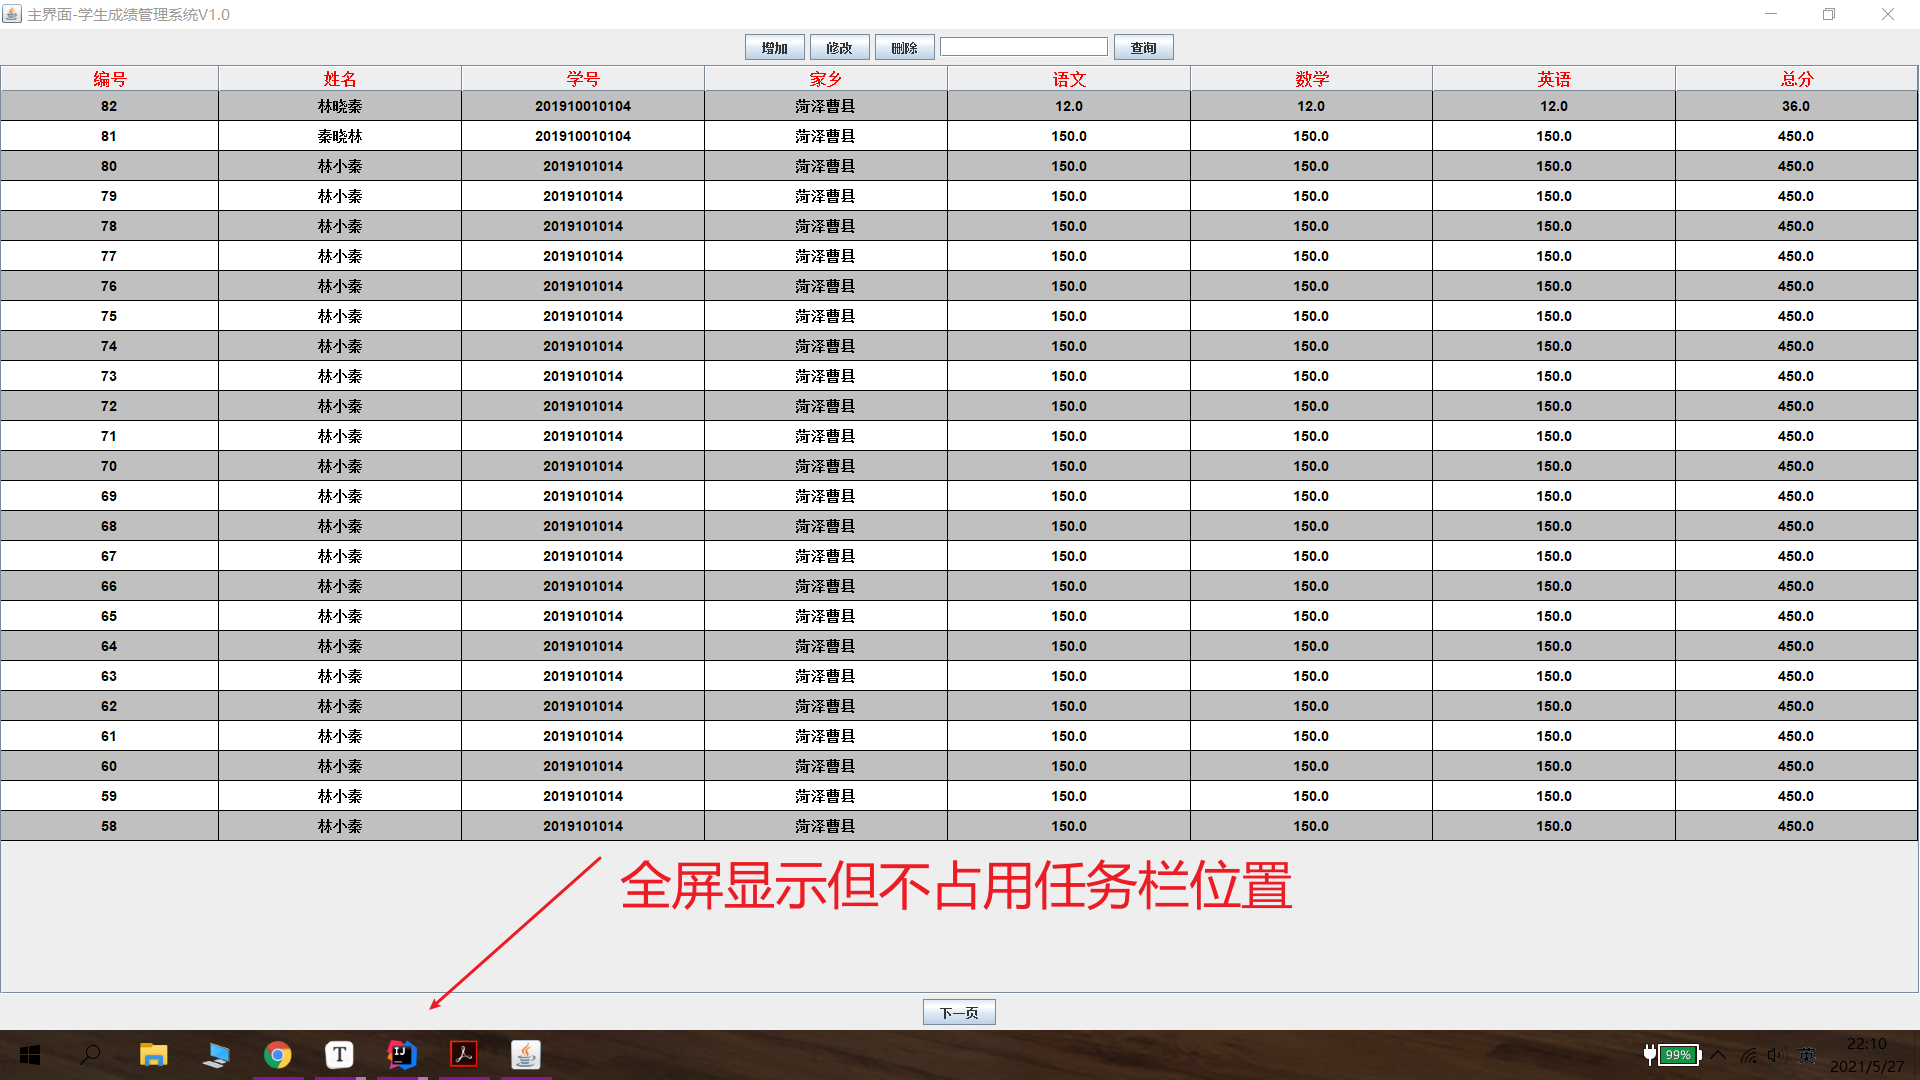
Task: Minimize the main window
Action: click(x=1771, y=14)
